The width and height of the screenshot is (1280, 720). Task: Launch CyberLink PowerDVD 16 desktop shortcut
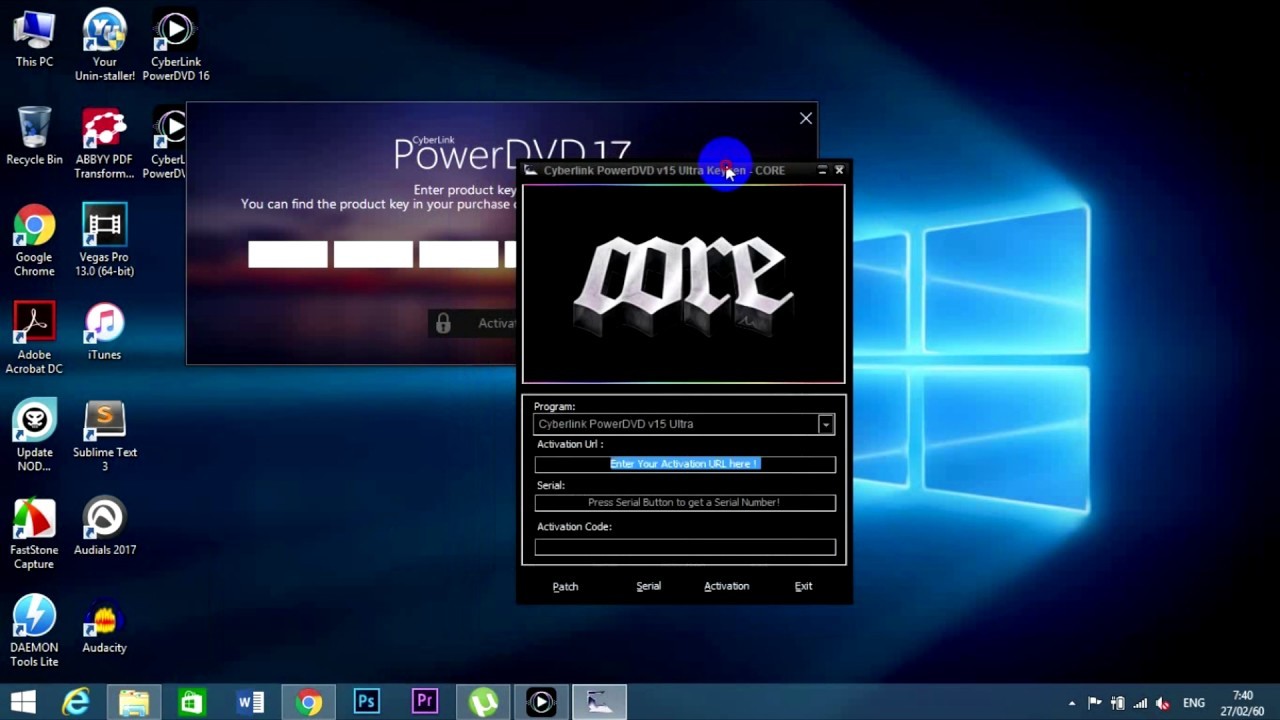[175, 45]
